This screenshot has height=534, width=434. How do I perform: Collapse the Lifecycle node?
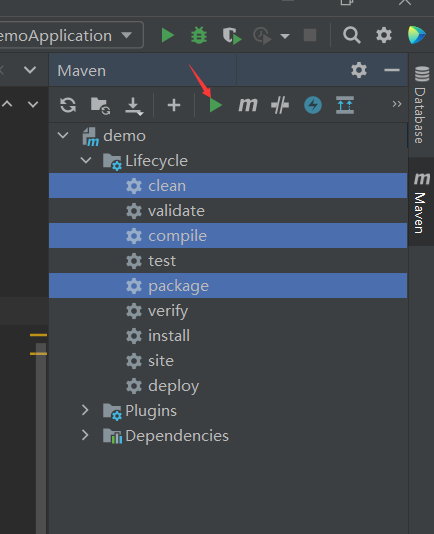86,160
